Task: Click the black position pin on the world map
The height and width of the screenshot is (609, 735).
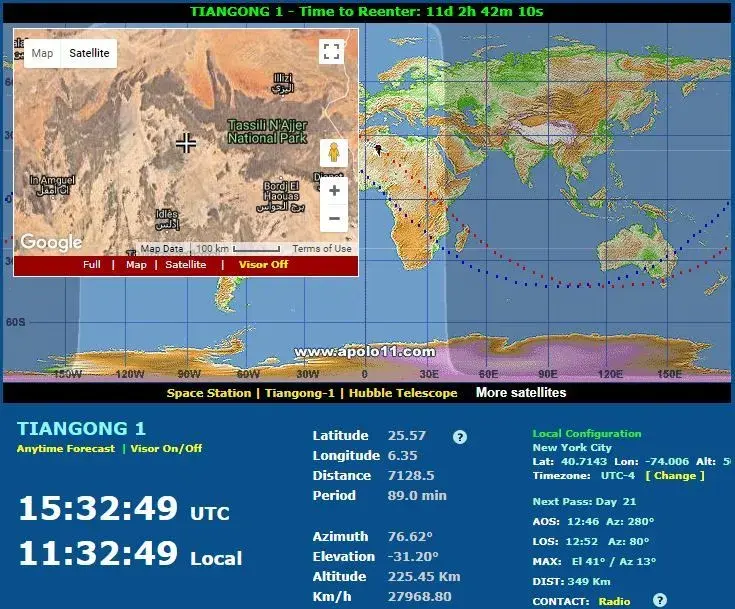Action: [379, 149]
